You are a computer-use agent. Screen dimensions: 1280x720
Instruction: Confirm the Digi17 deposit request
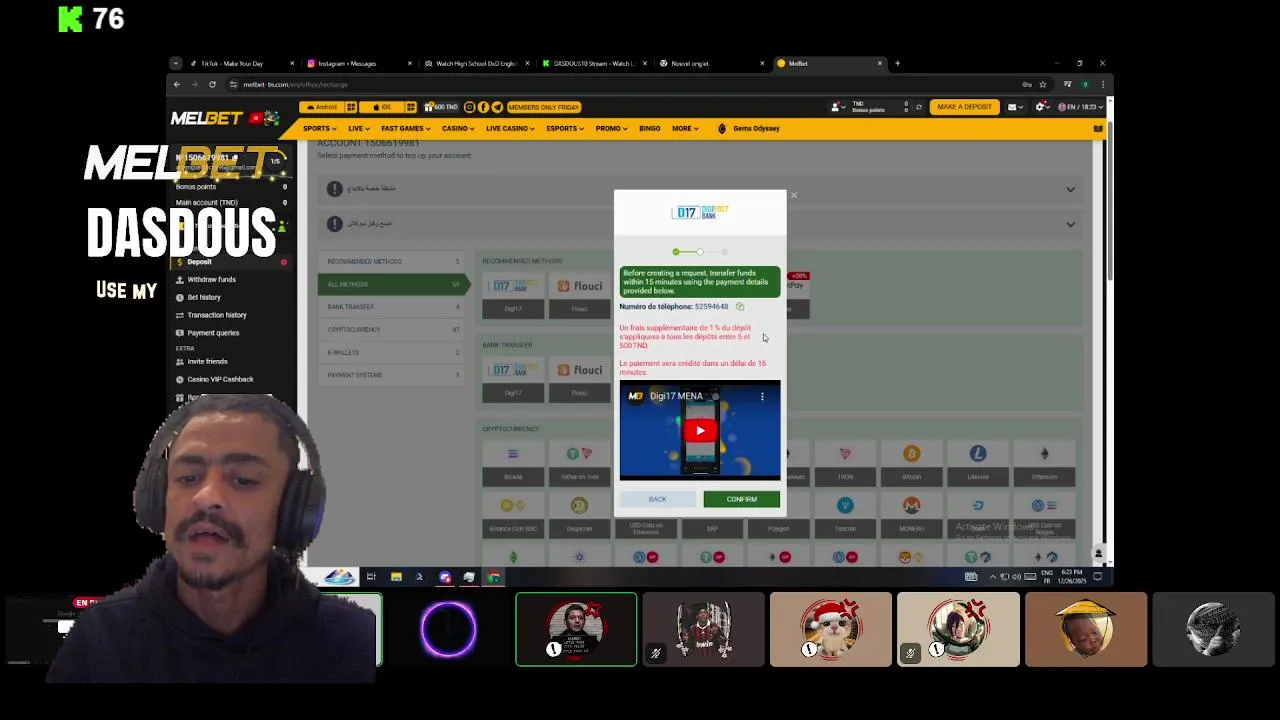(741, 499)
